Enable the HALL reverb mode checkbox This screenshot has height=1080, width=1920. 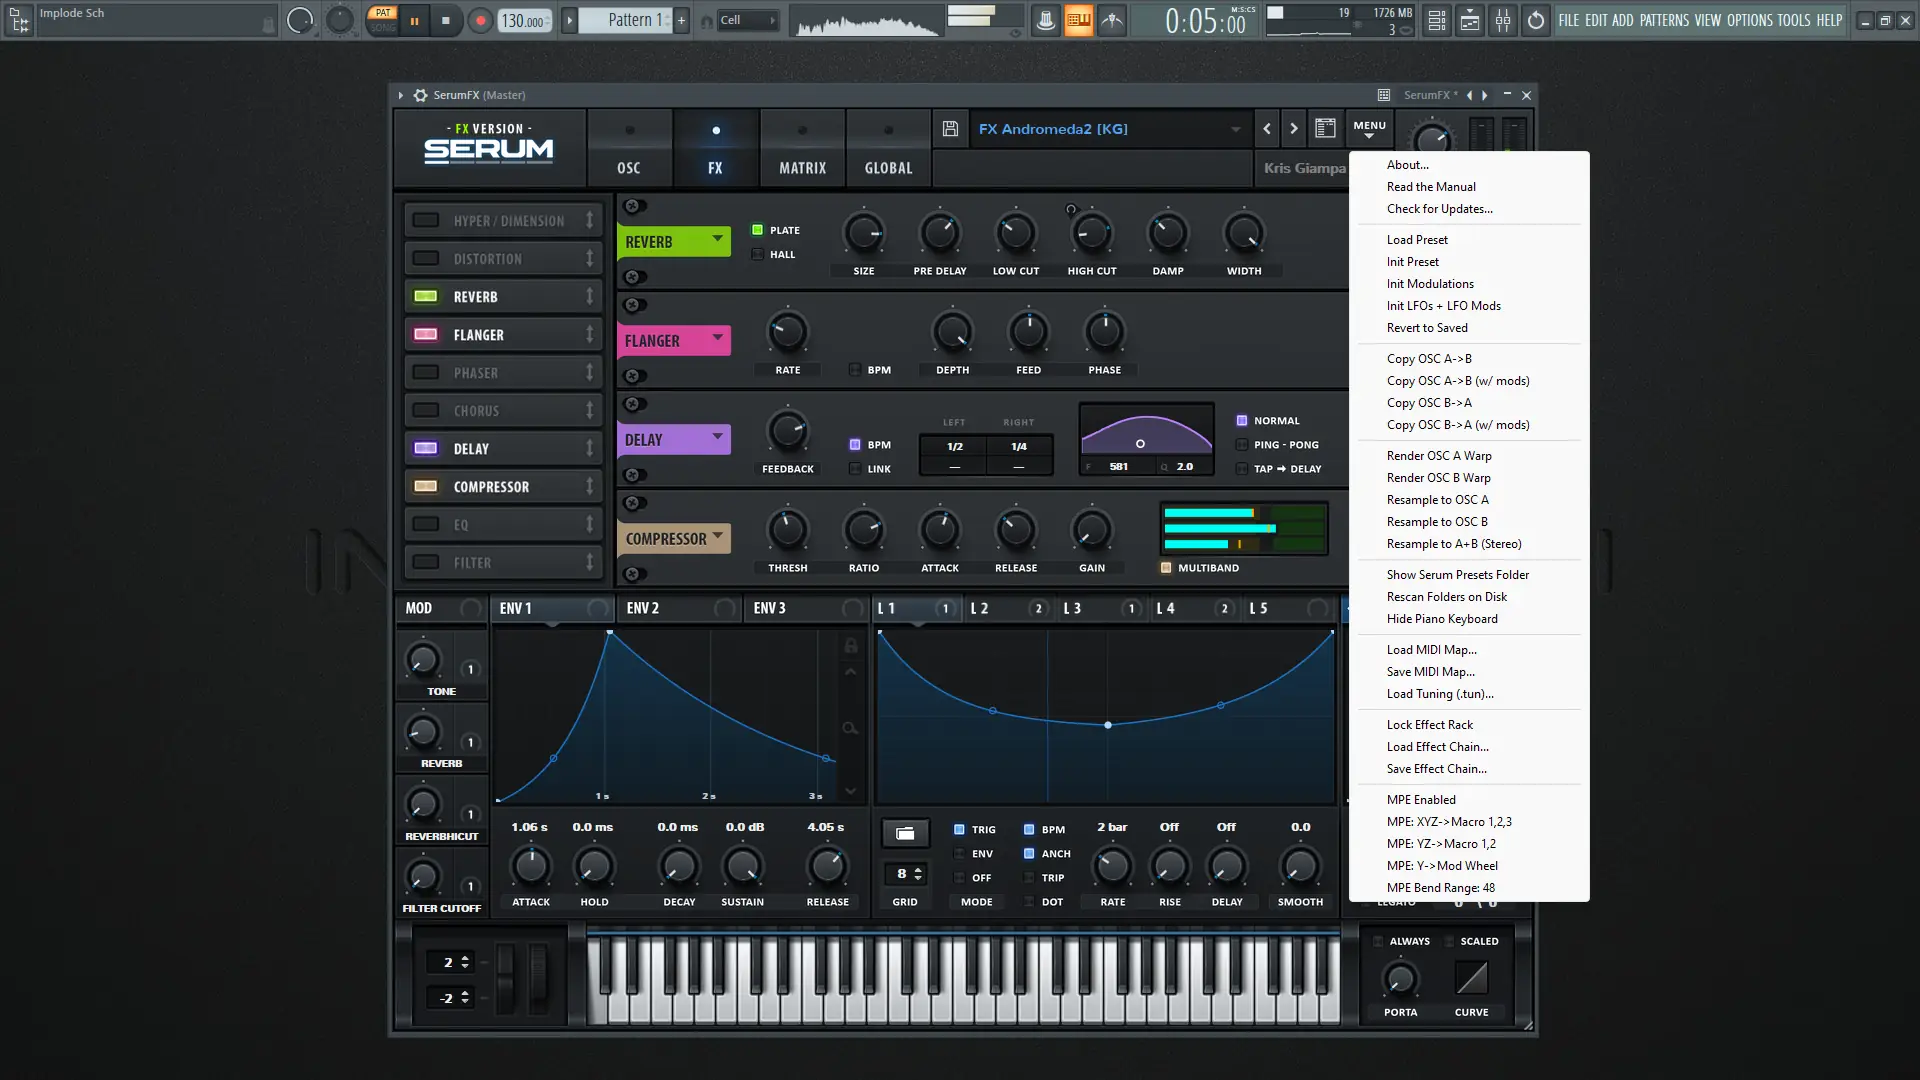coord(757,254)
